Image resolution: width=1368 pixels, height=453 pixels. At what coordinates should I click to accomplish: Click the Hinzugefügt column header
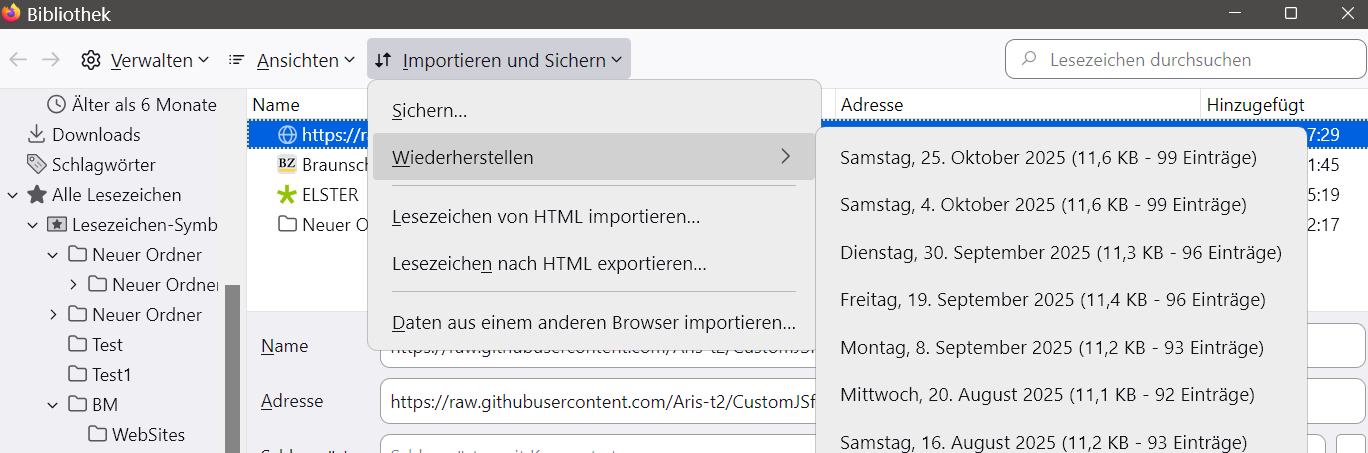click(x=1255, y=105)
